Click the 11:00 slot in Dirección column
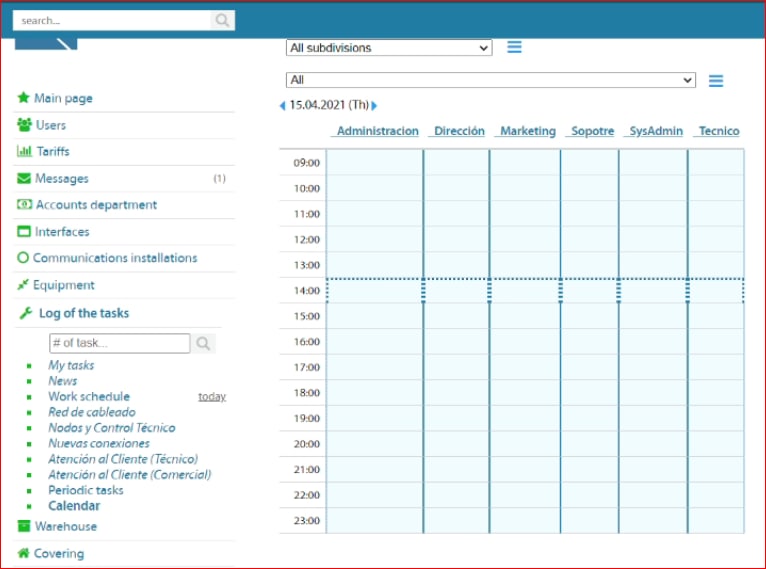This screenshot has height=569, width=766. tap(456, 214)
